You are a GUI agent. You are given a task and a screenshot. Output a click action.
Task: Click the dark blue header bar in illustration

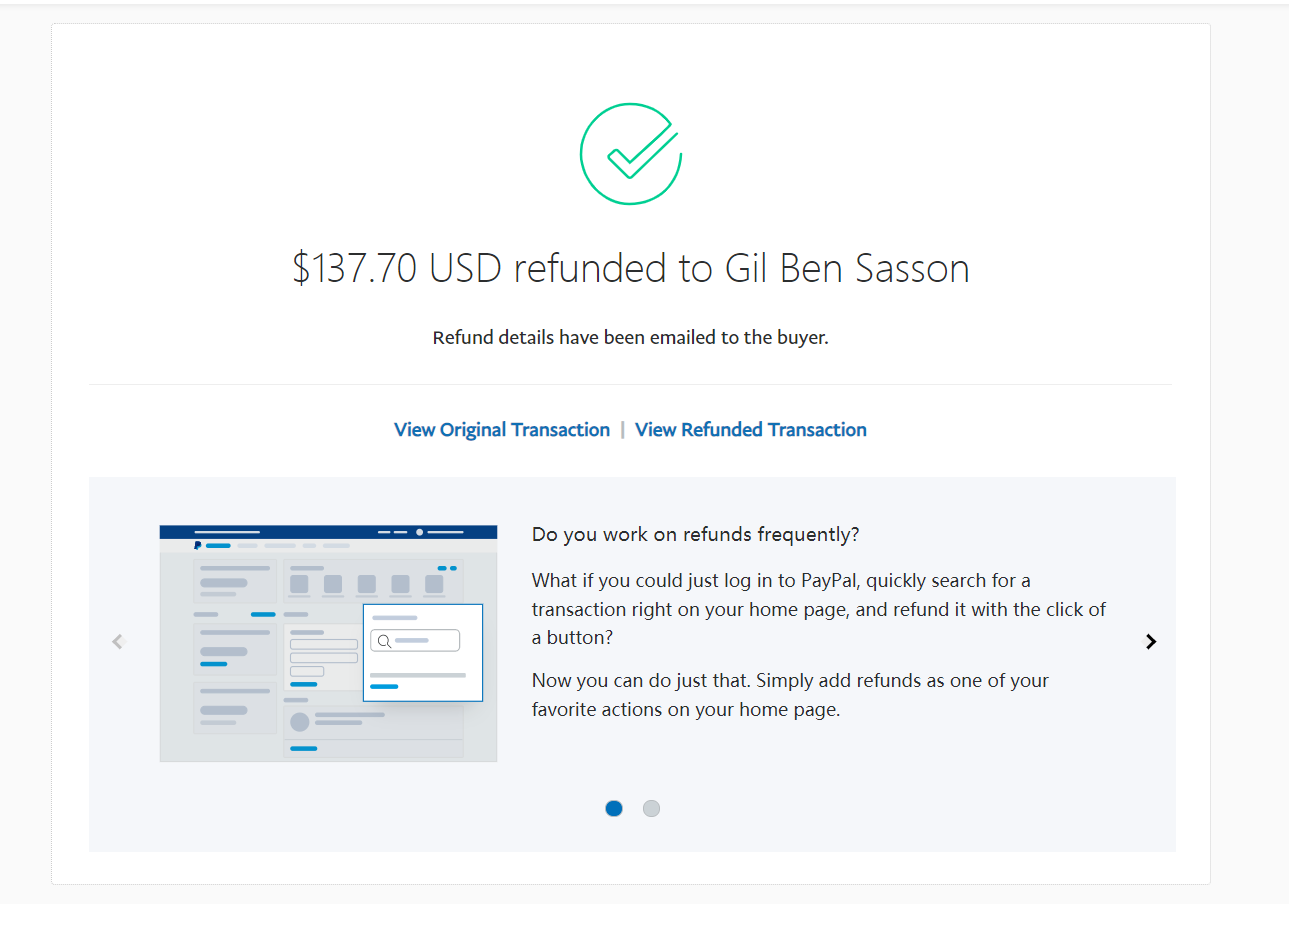point(328,532)
